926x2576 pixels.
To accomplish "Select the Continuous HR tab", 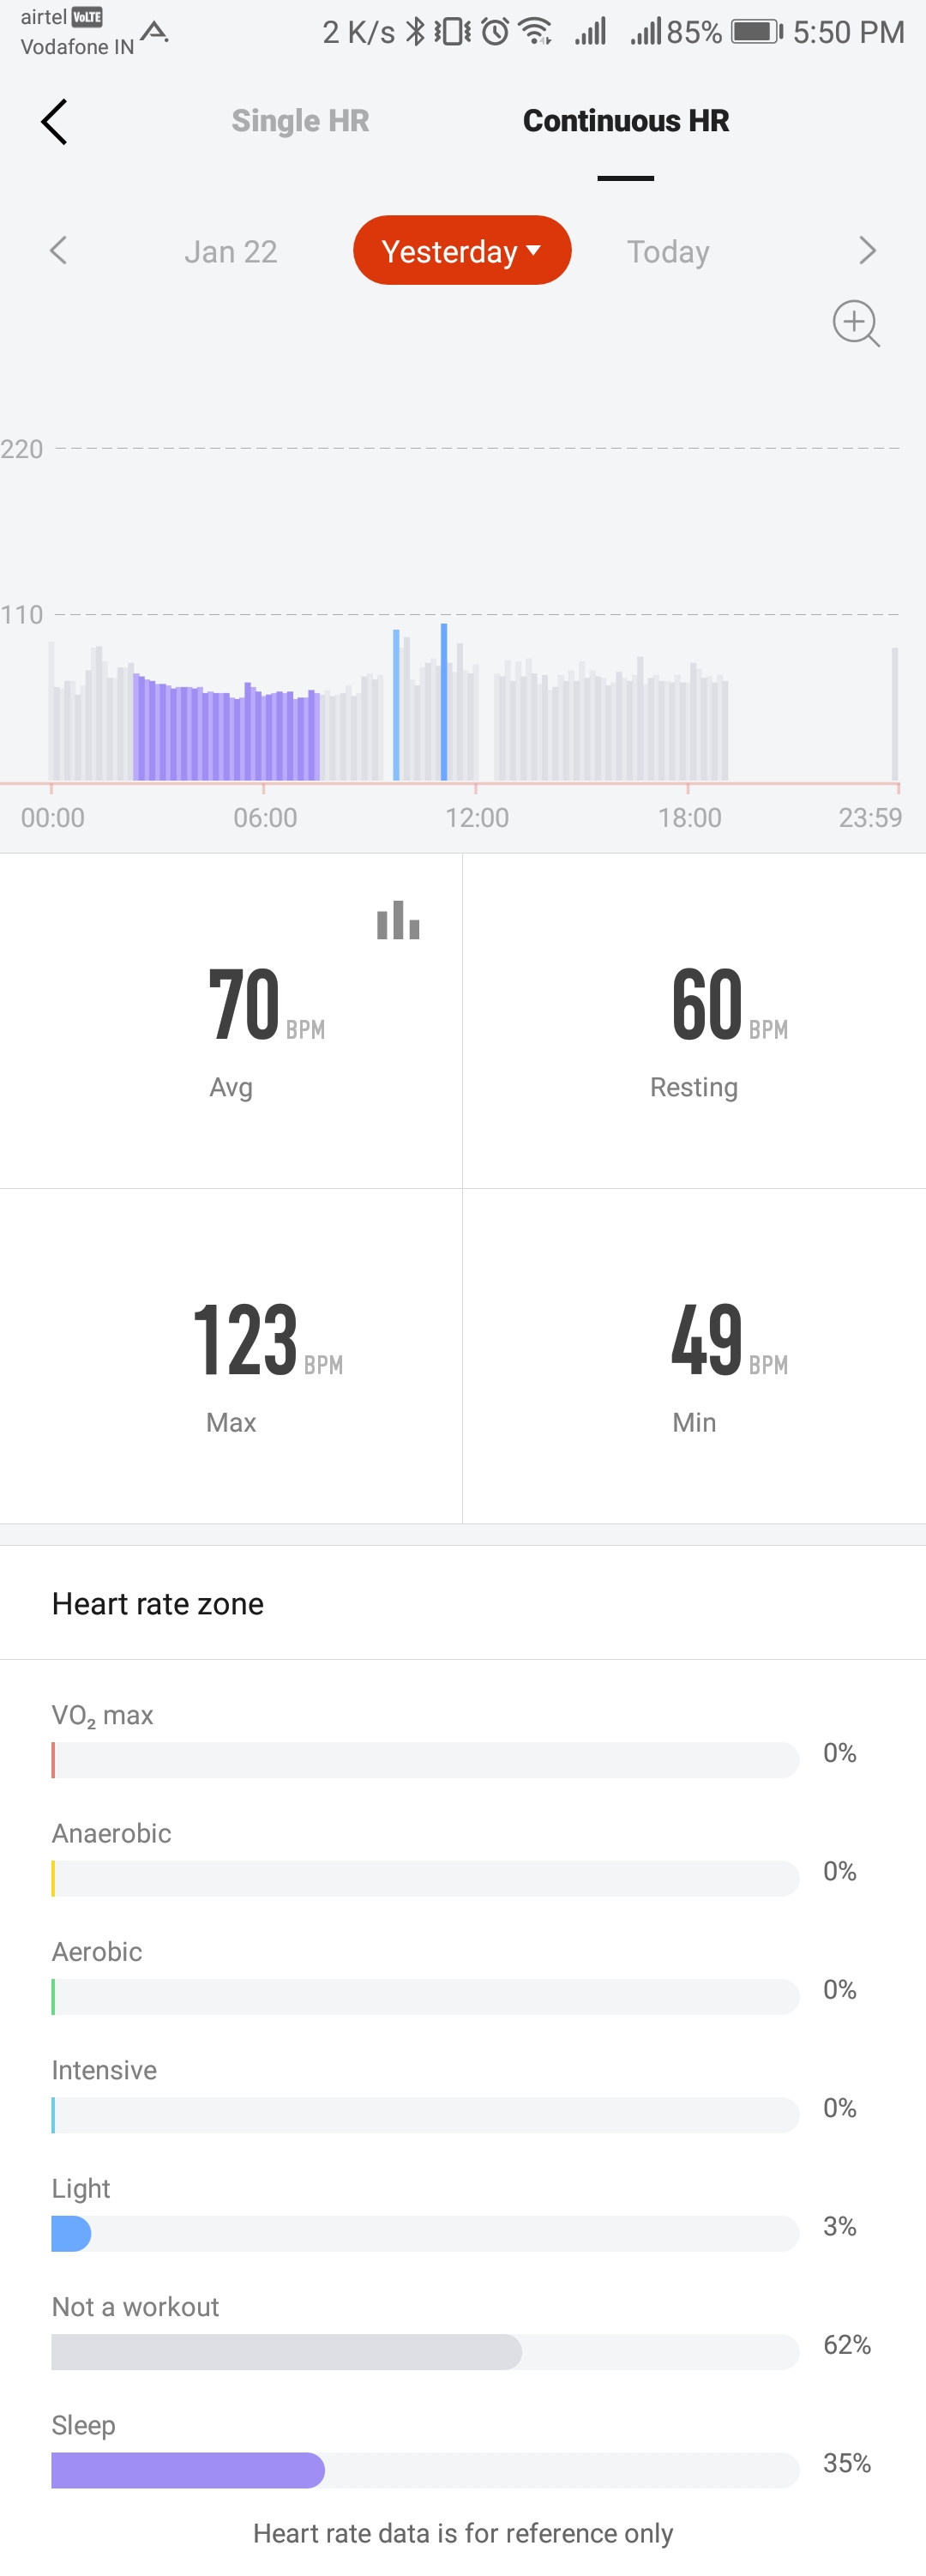I will 626,120.
